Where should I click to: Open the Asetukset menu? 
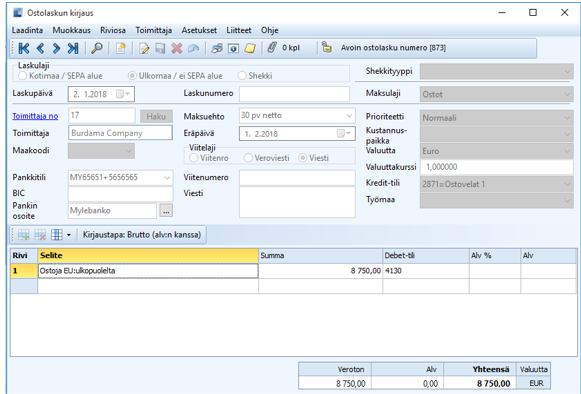(x=199, y=30)
